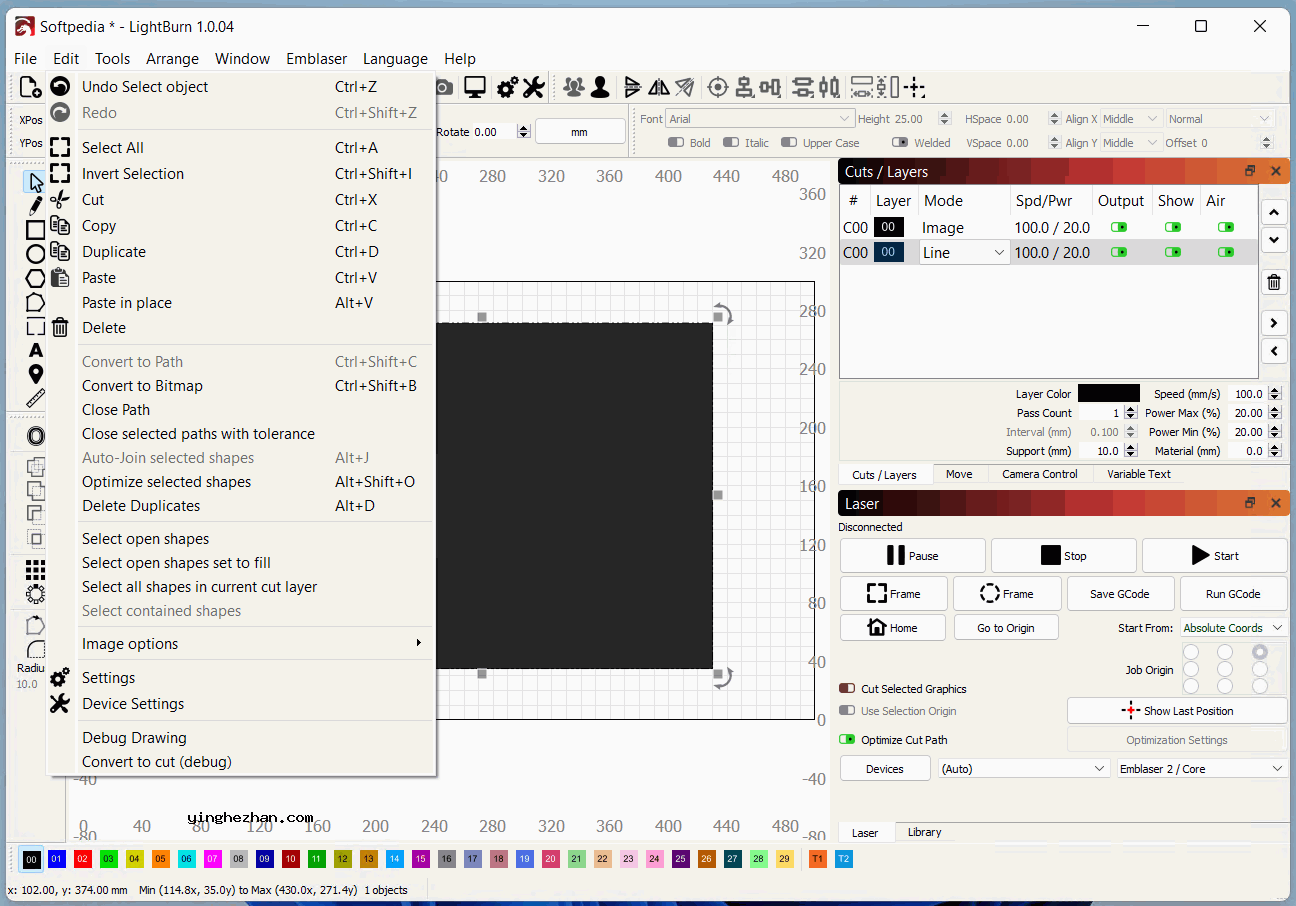The height and width of the screenshot is (906, 1296).
Task: Open the Align X Middle dropdown
Action: [1131, 119]
